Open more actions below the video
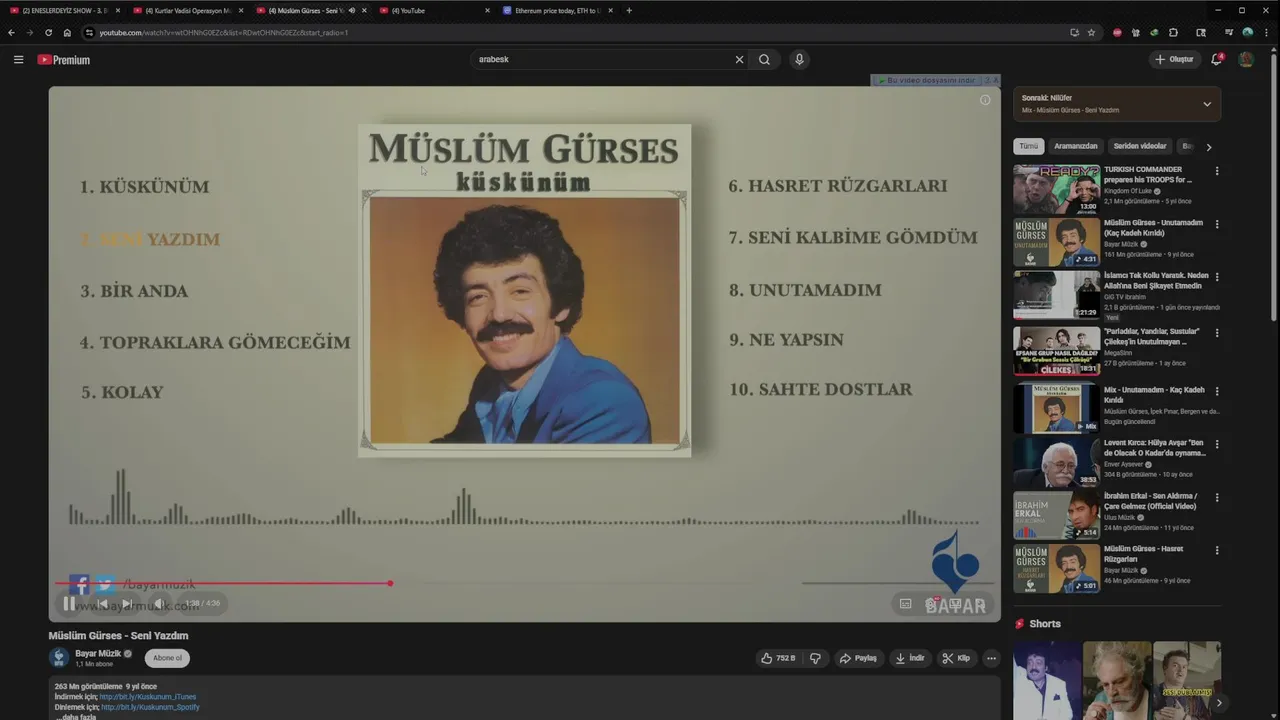 tap(991, 658)
